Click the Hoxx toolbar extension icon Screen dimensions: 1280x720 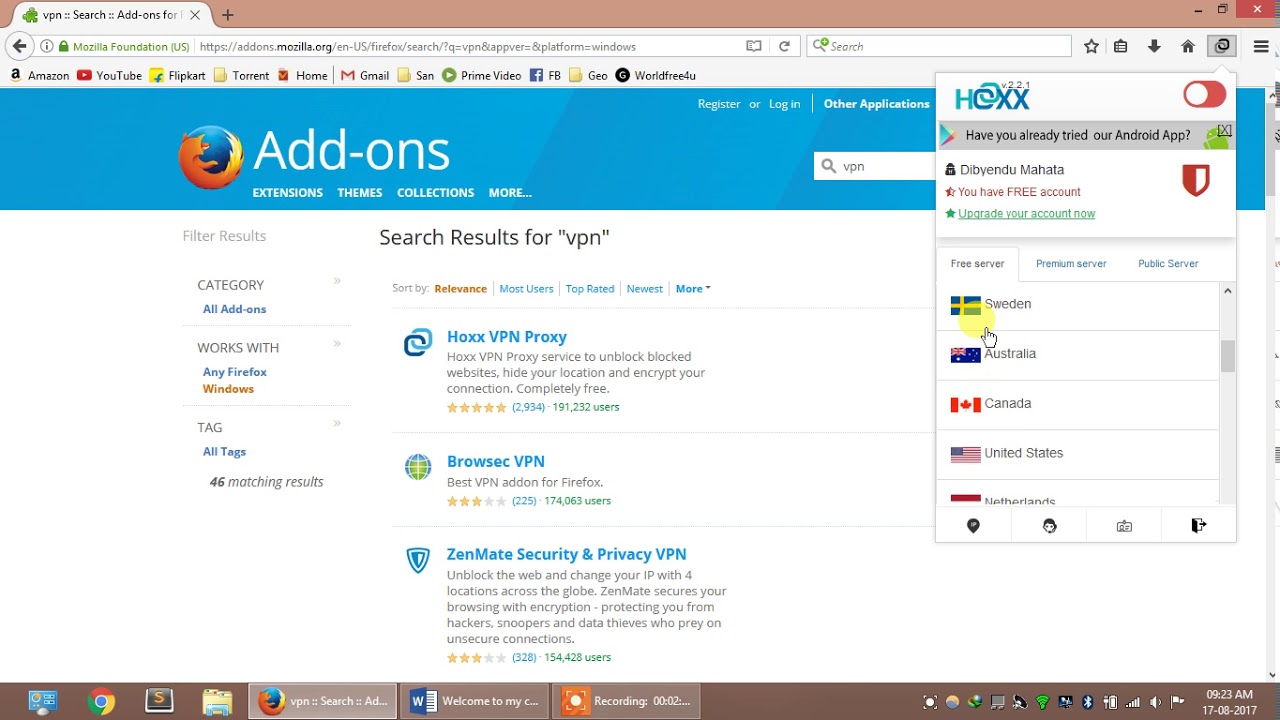[1222, 46]
